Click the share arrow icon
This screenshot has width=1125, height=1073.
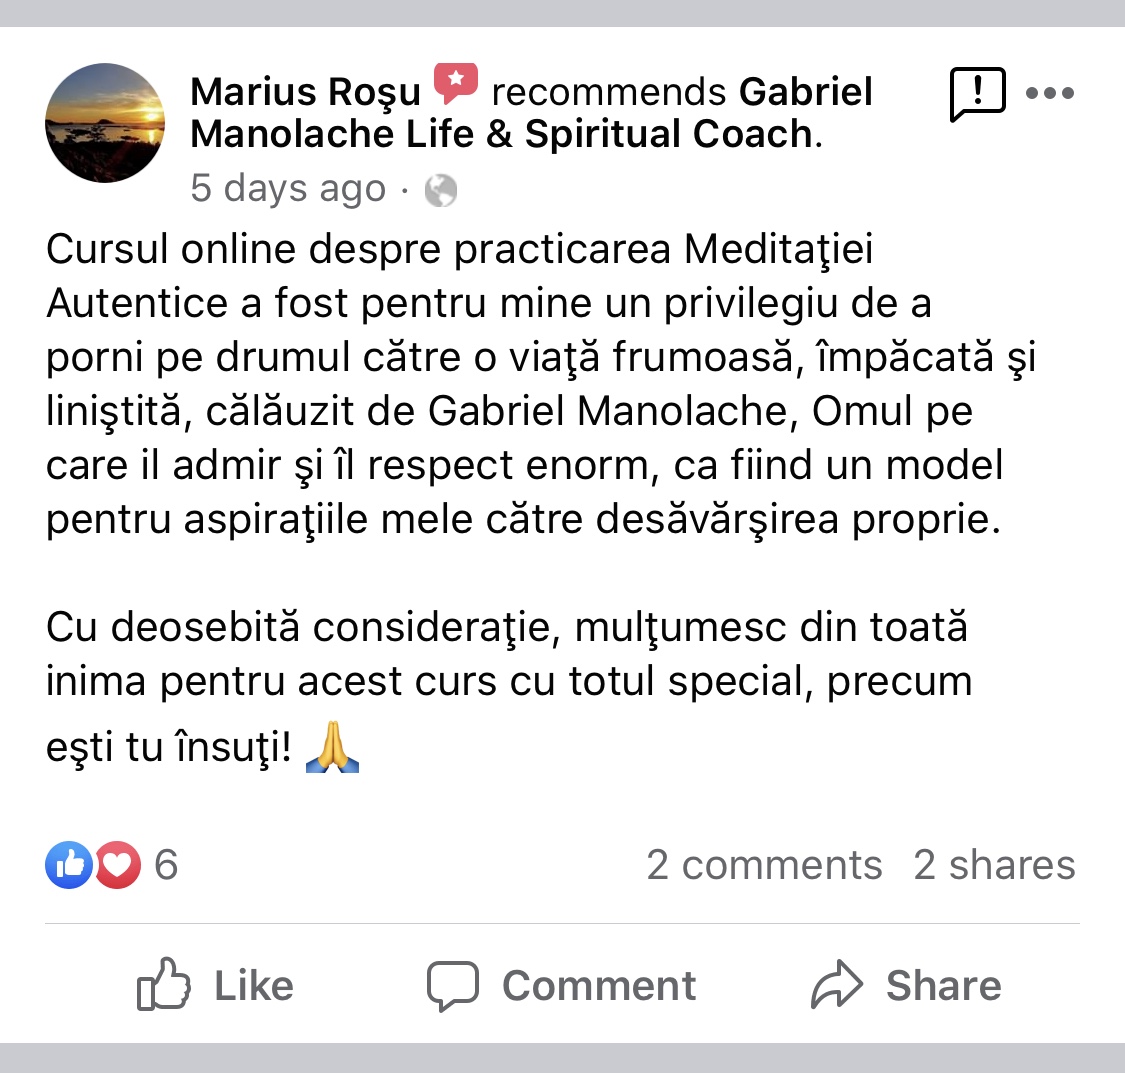click(x=837, y=984)
